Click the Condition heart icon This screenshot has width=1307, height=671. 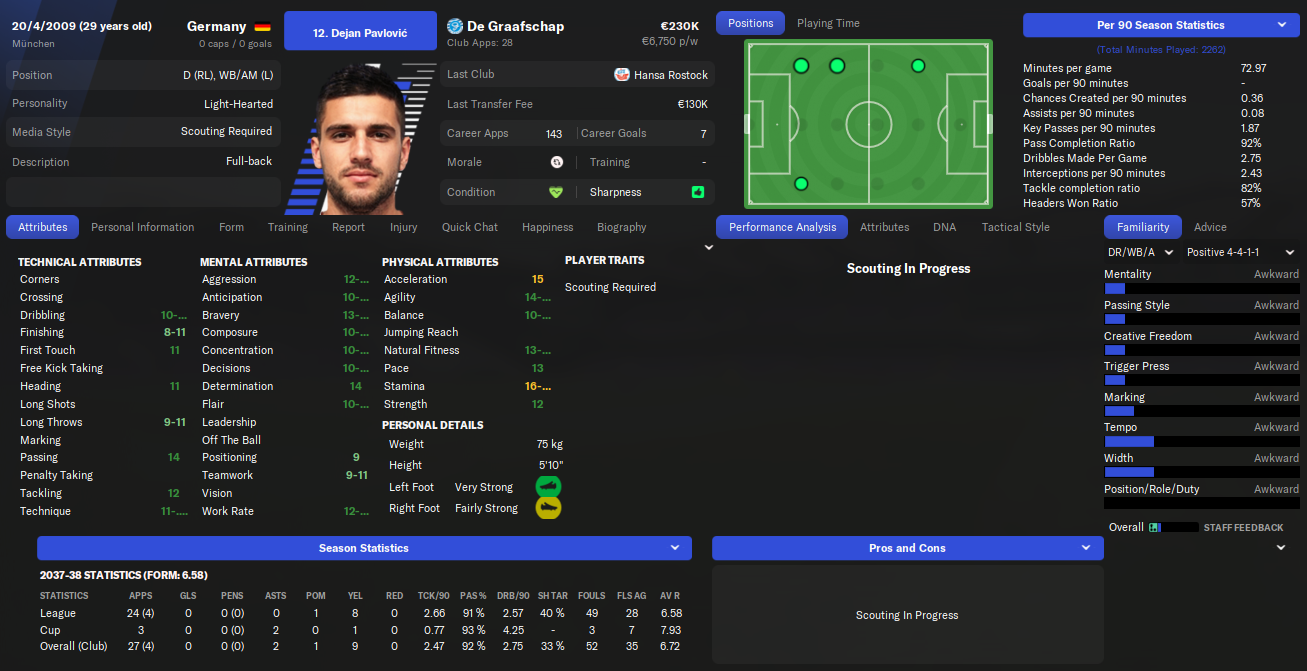[x=556, y=192]
